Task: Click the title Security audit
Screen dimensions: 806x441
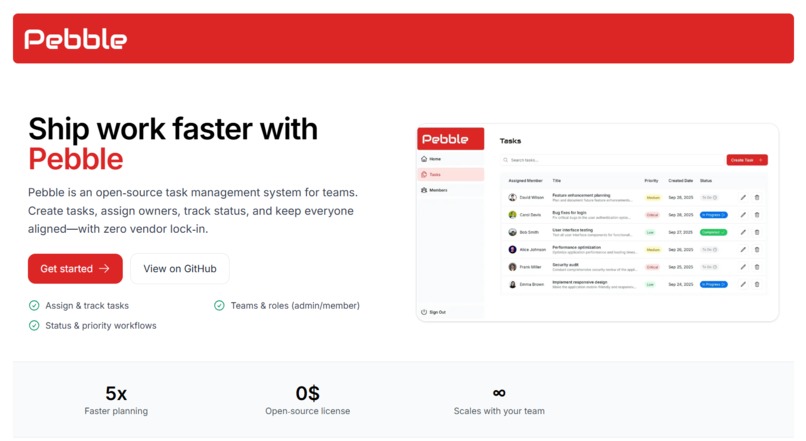Action: [x=565, y=265]
